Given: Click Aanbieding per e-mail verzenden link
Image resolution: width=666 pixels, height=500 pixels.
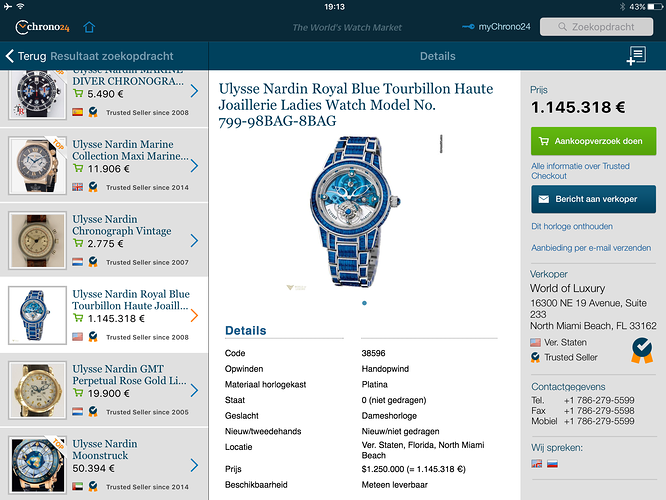Looking at the screenshot, I should [591, 248].
